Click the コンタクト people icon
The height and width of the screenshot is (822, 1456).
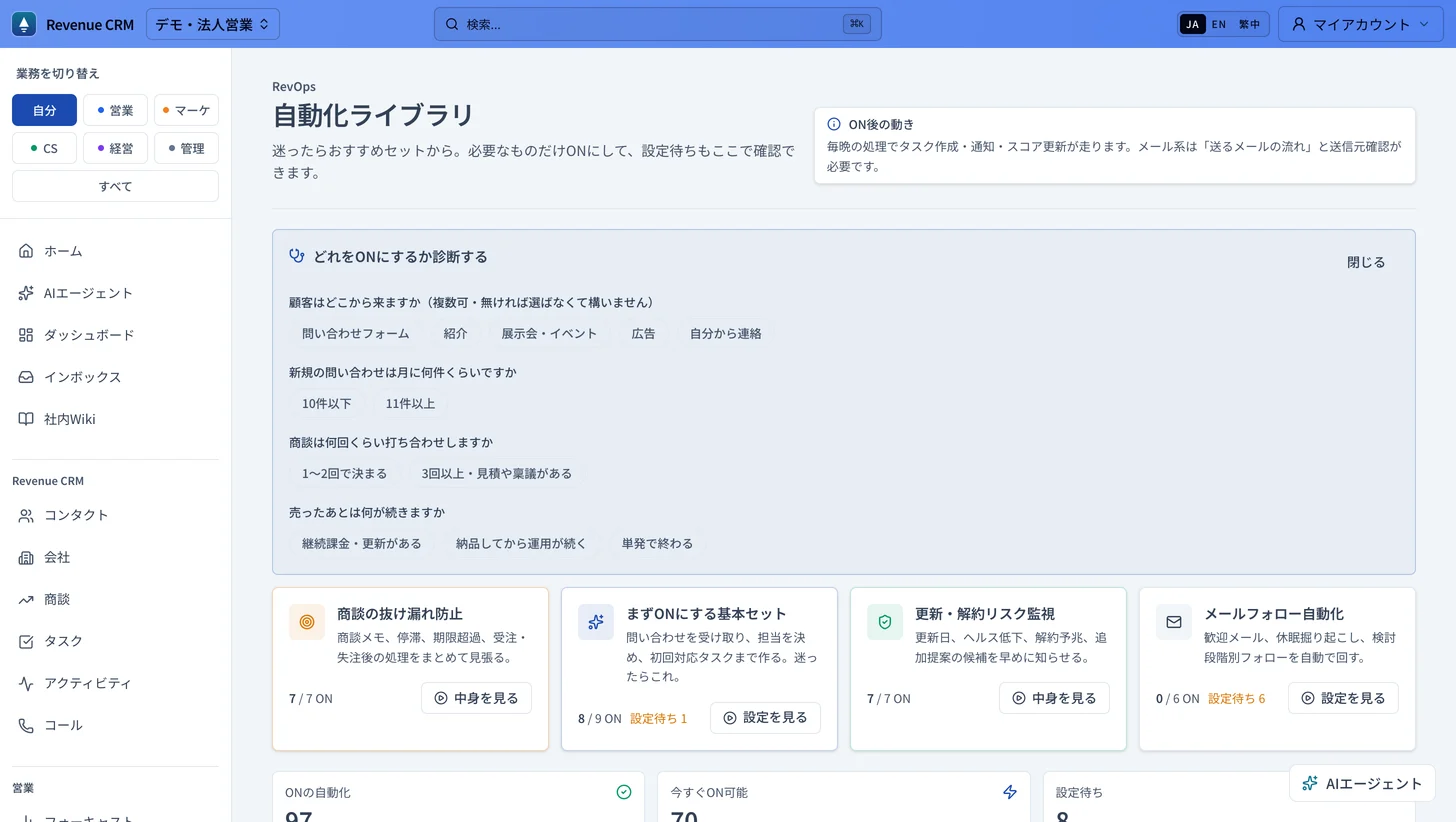point(26,515)
